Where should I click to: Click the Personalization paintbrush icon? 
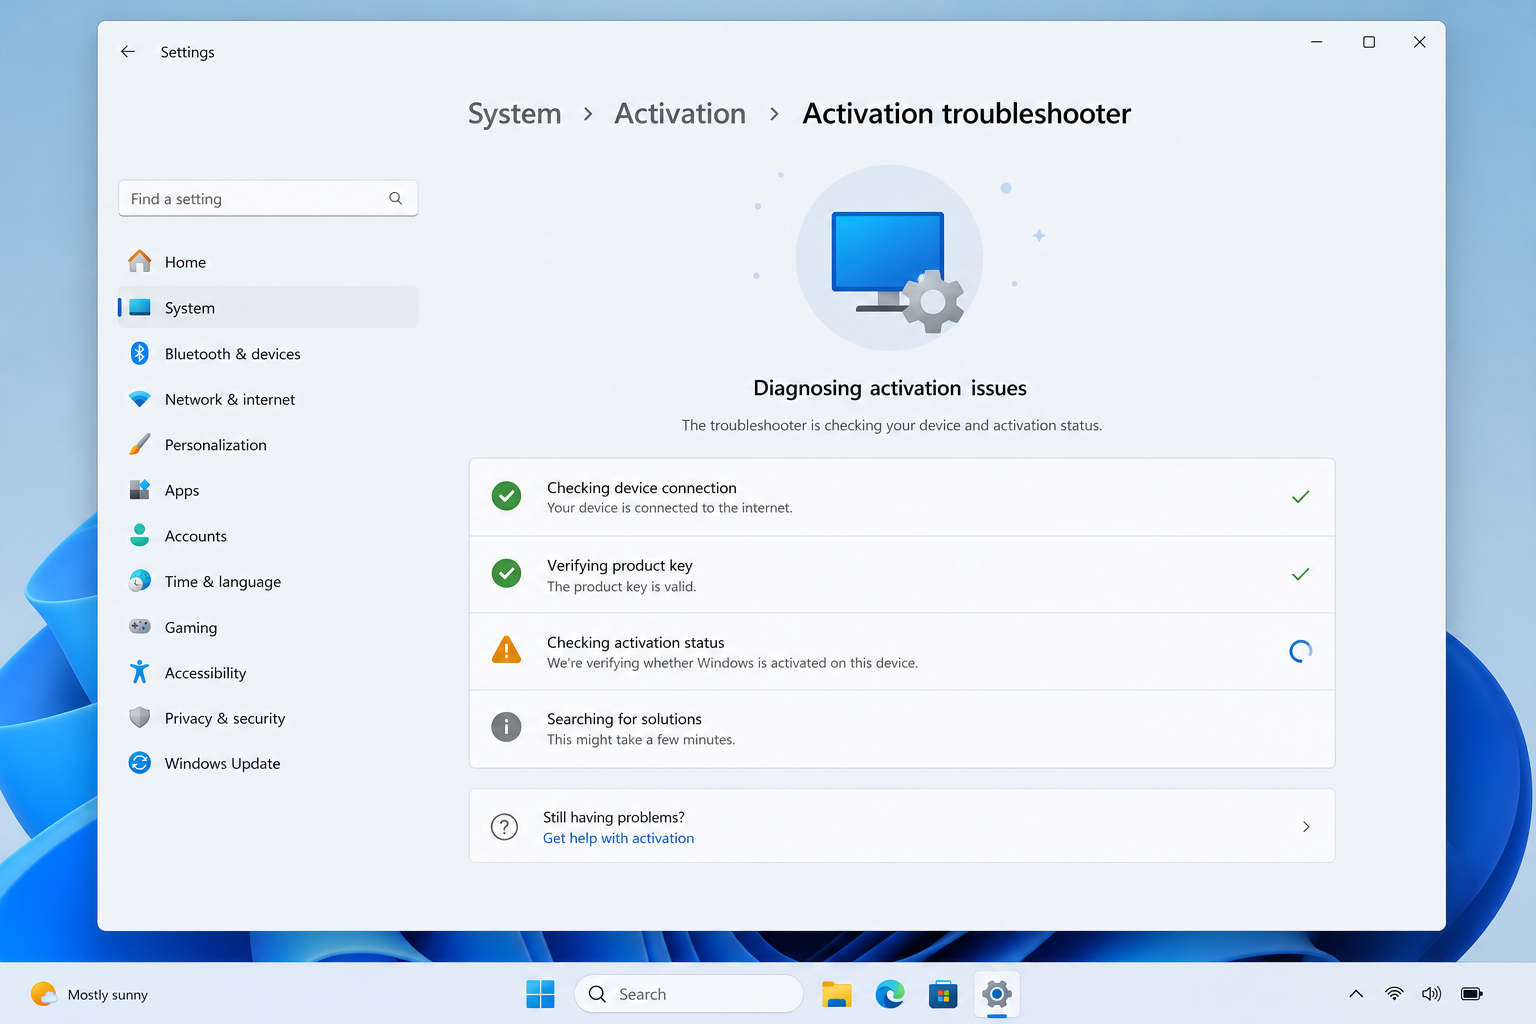(140, 444)
